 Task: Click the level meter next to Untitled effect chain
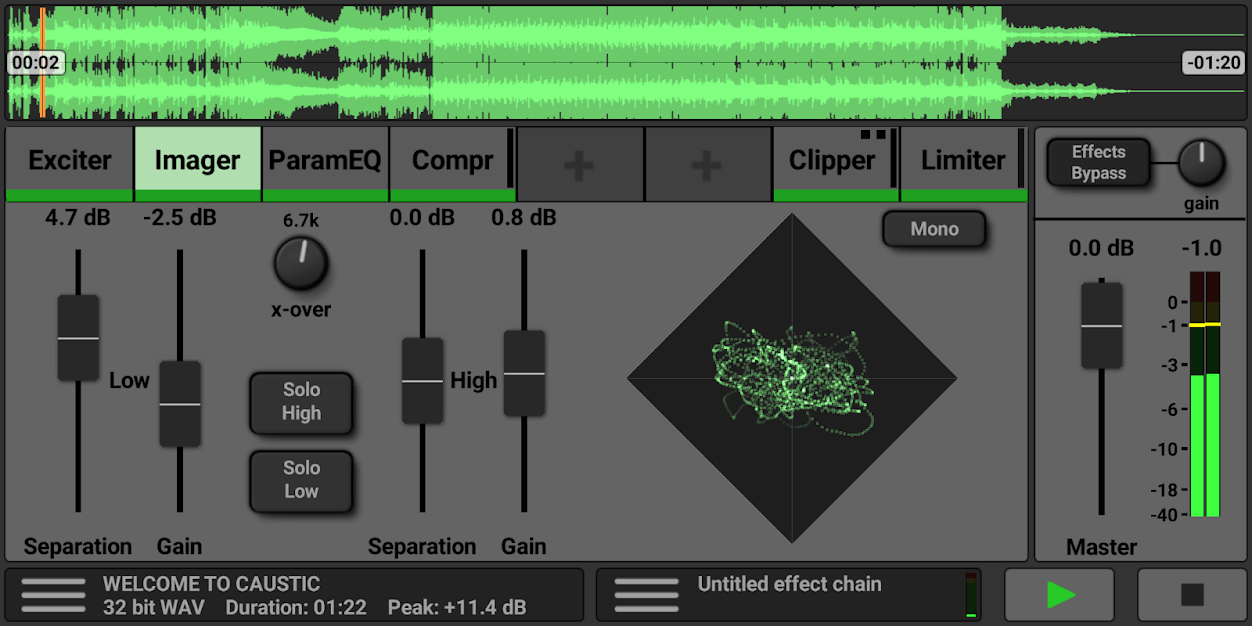point(971,594)
